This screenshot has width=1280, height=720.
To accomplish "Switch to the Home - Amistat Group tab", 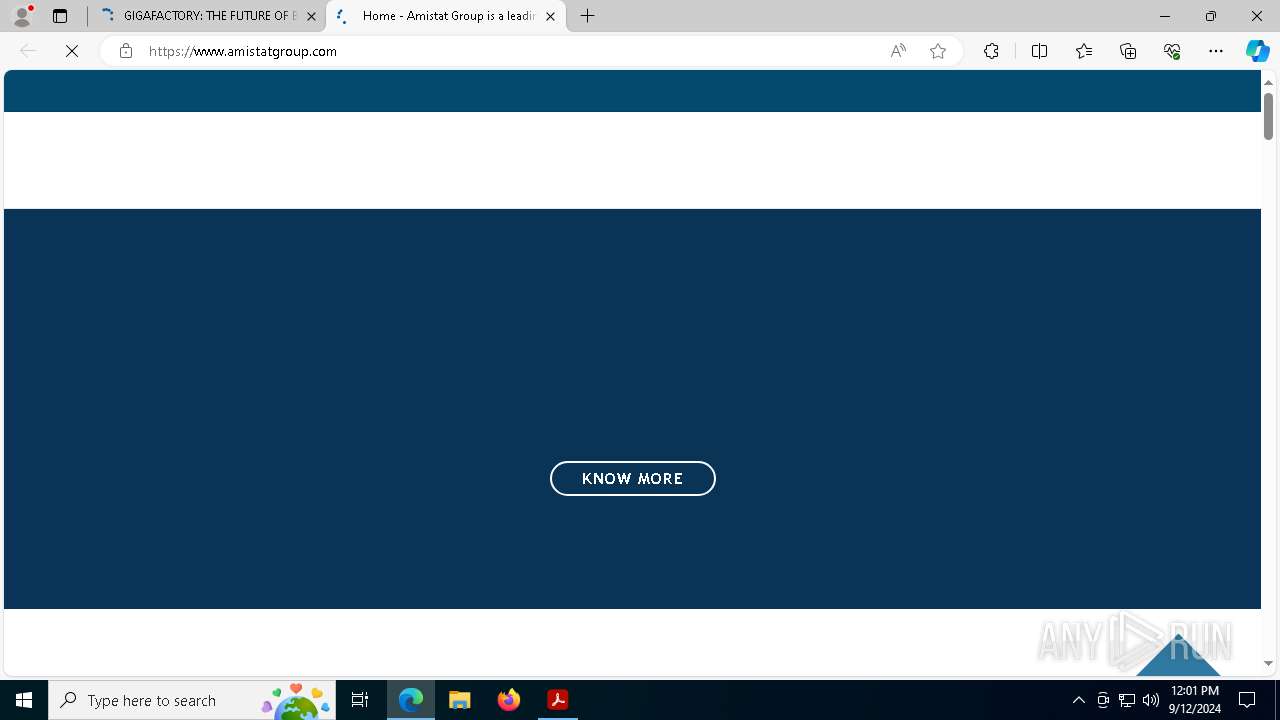I will (x=446, y=16).
